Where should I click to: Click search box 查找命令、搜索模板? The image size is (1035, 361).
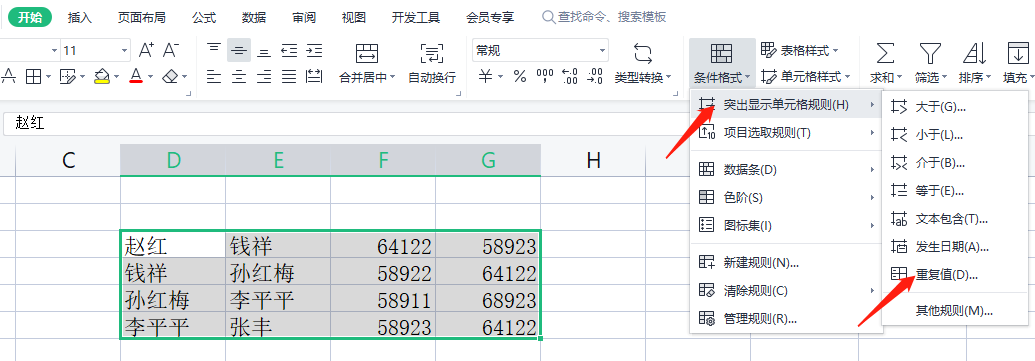coord(604,17)
